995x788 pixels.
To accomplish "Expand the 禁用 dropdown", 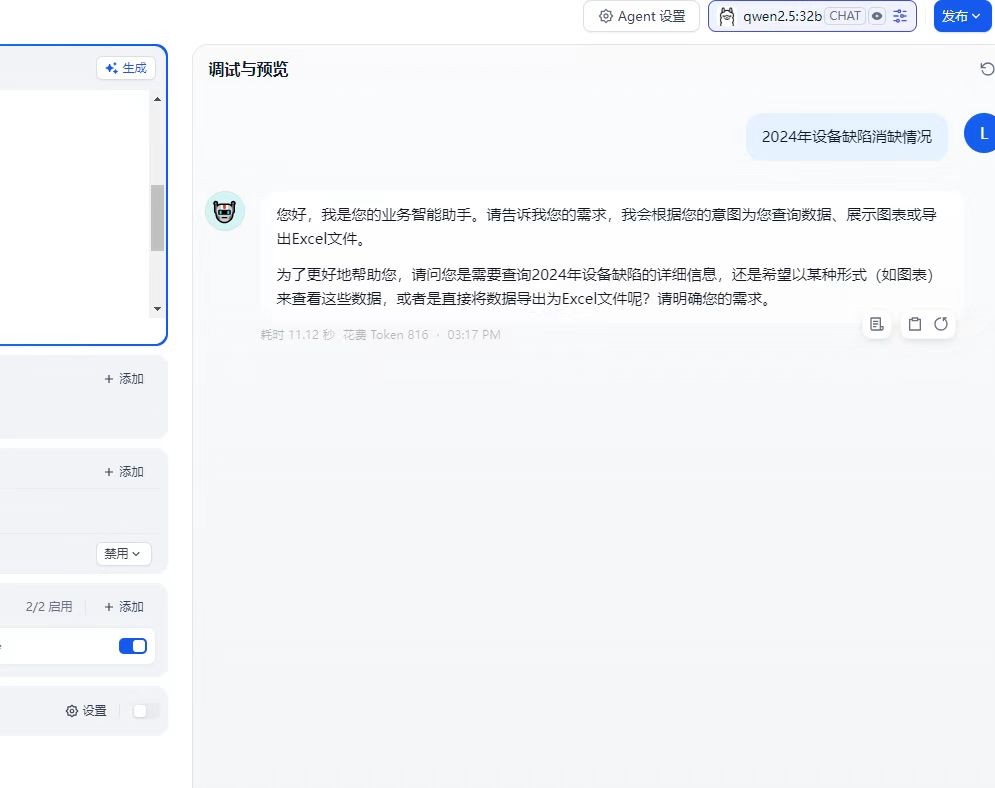I will pos(123,553).
